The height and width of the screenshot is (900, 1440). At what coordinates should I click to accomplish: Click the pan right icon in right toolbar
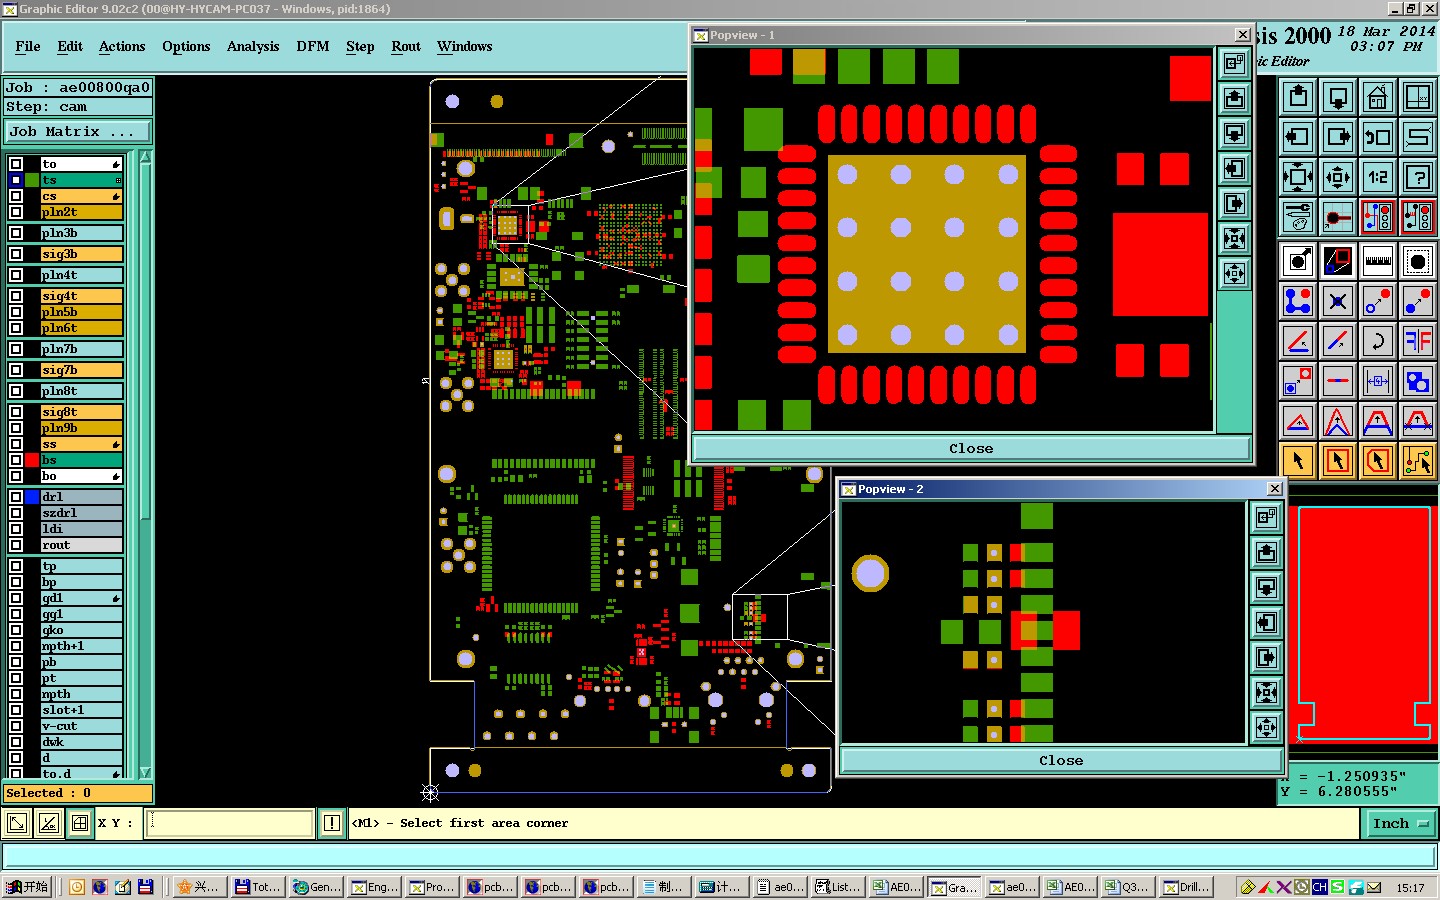coord(1338,137)
